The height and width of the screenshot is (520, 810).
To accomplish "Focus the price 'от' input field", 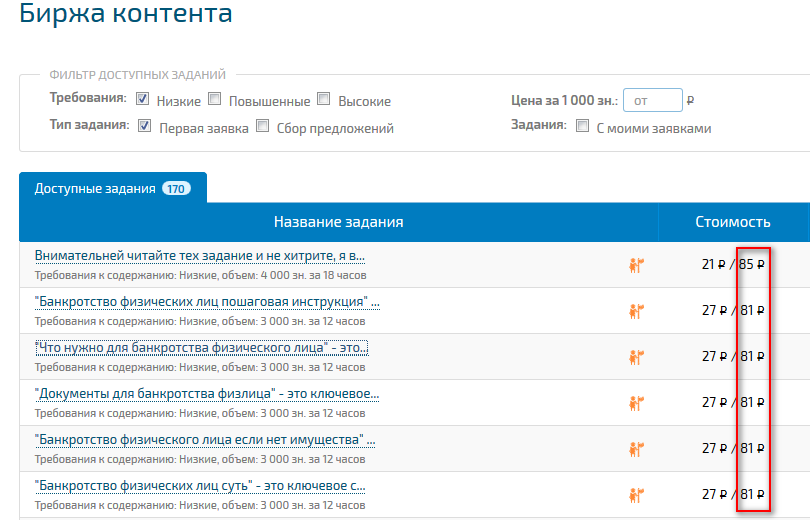I will click(x=653, y=100).
